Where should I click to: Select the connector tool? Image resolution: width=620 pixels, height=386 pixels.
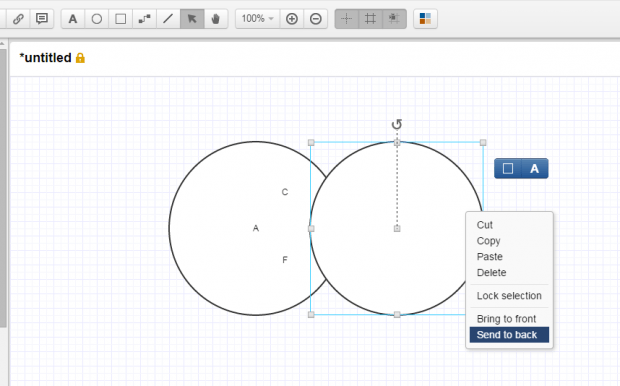pos(144,19)
